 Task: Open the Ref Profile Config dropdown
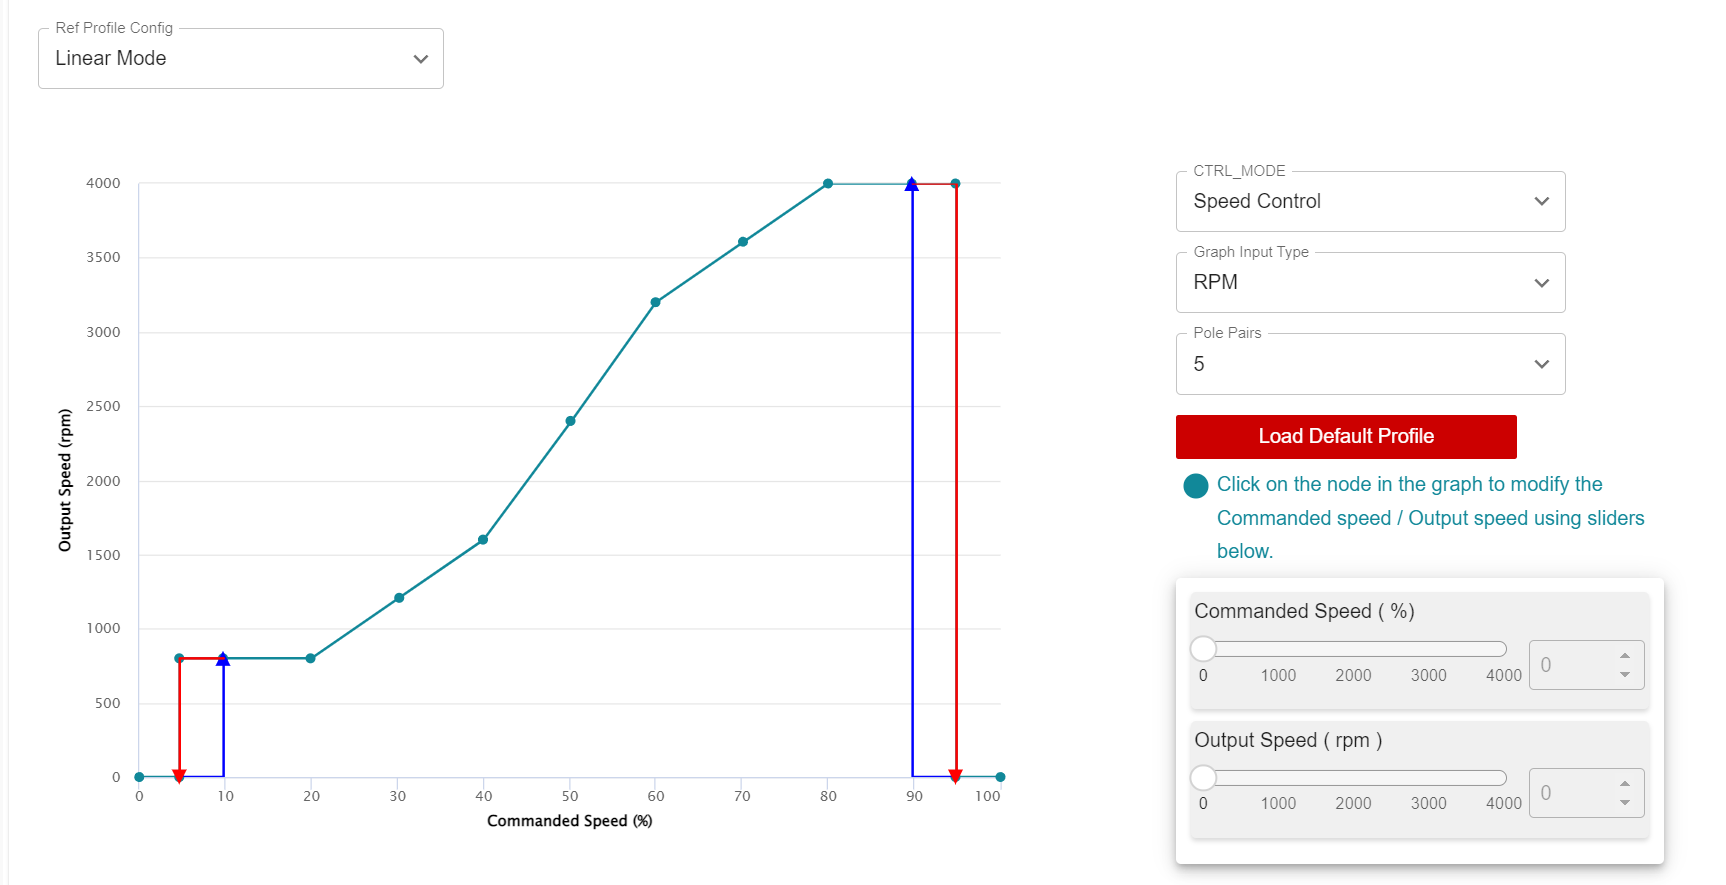click(x=240, y=59)
